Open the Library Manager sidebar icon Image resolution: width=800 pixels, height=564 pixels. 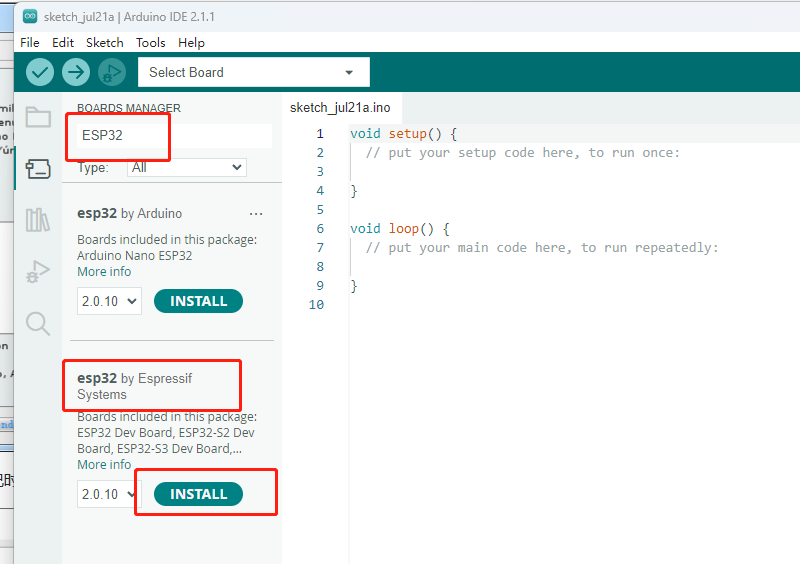tap(38, 220)
